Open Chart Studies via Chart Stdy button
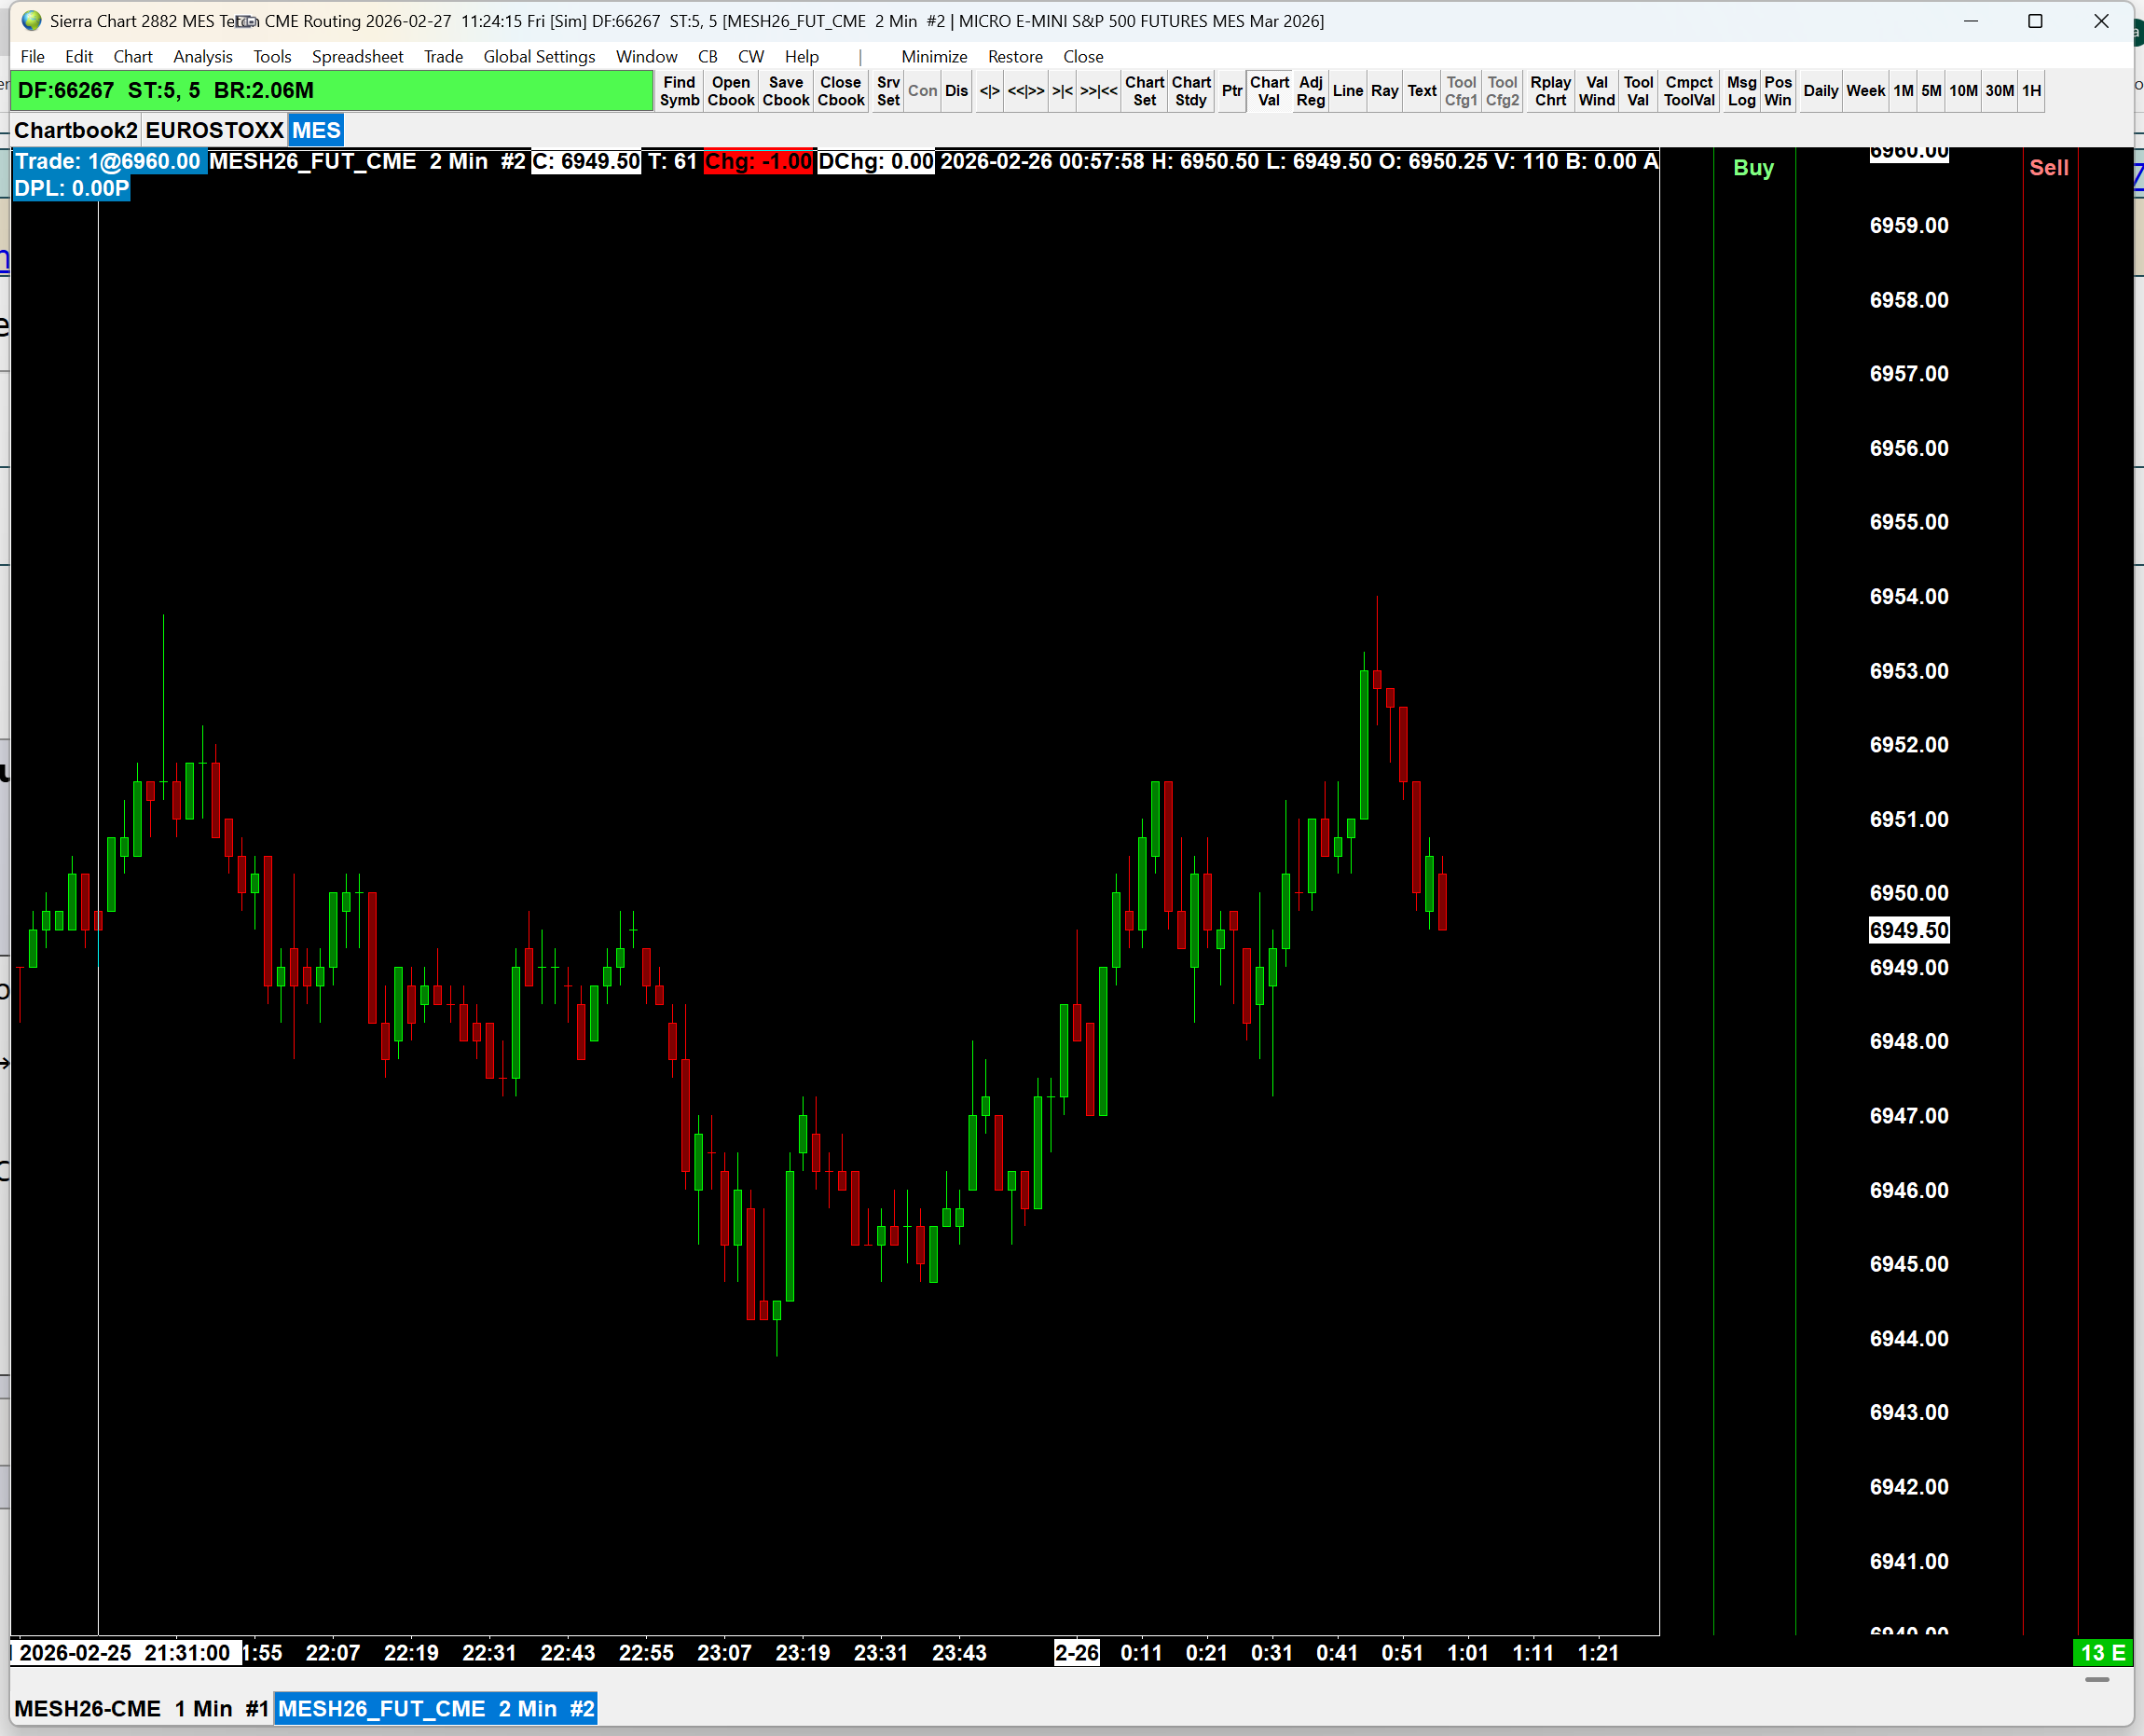 (x=1190, y=91)
